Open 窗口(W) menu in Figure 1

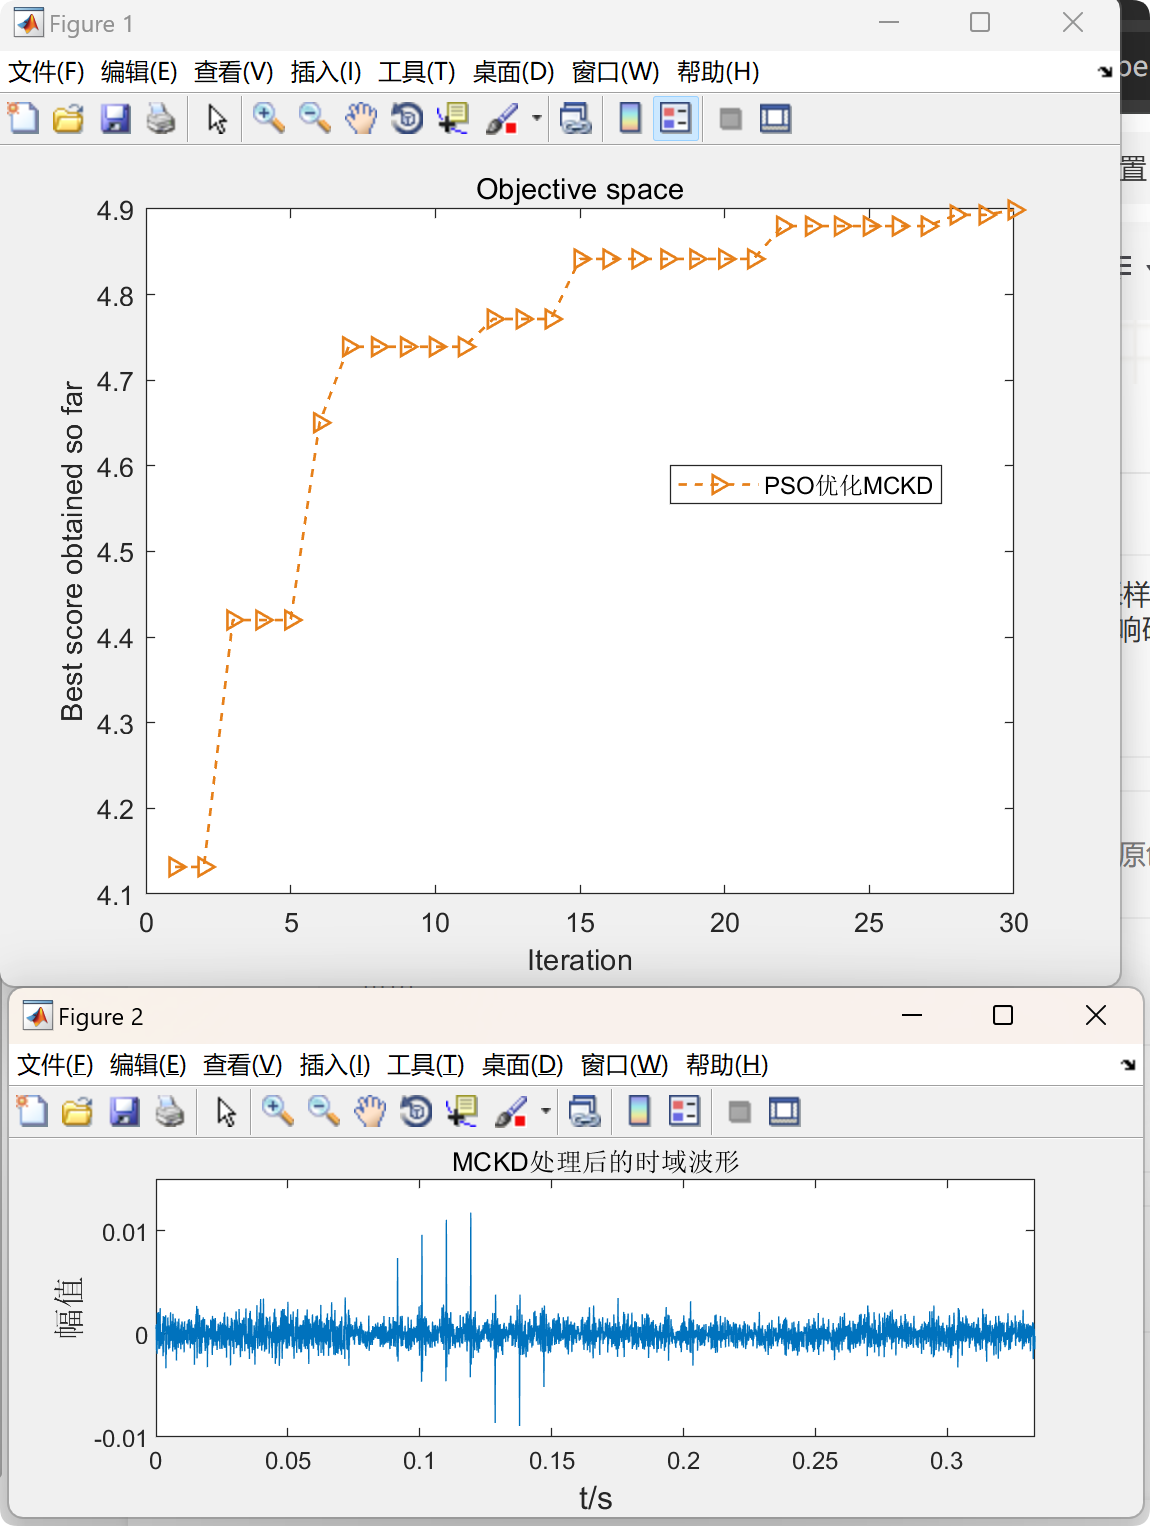tap(615, 72)
